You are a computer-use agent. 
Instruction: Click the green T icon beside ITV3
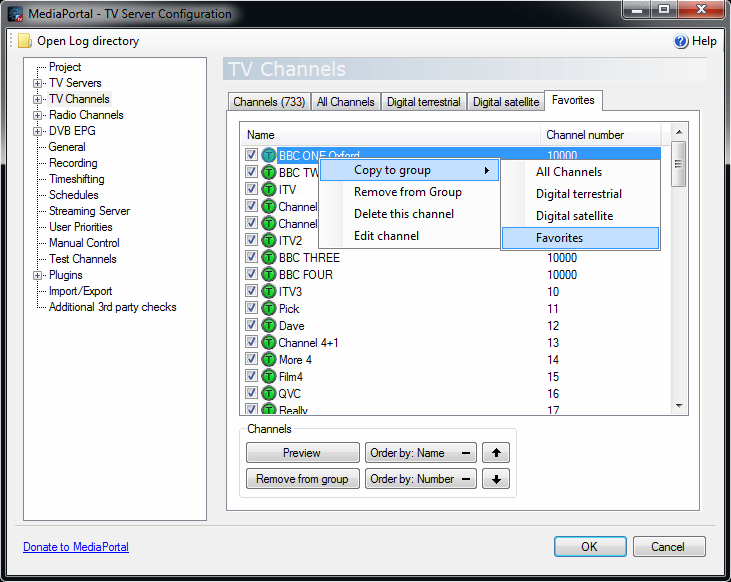tap(269, 291)
